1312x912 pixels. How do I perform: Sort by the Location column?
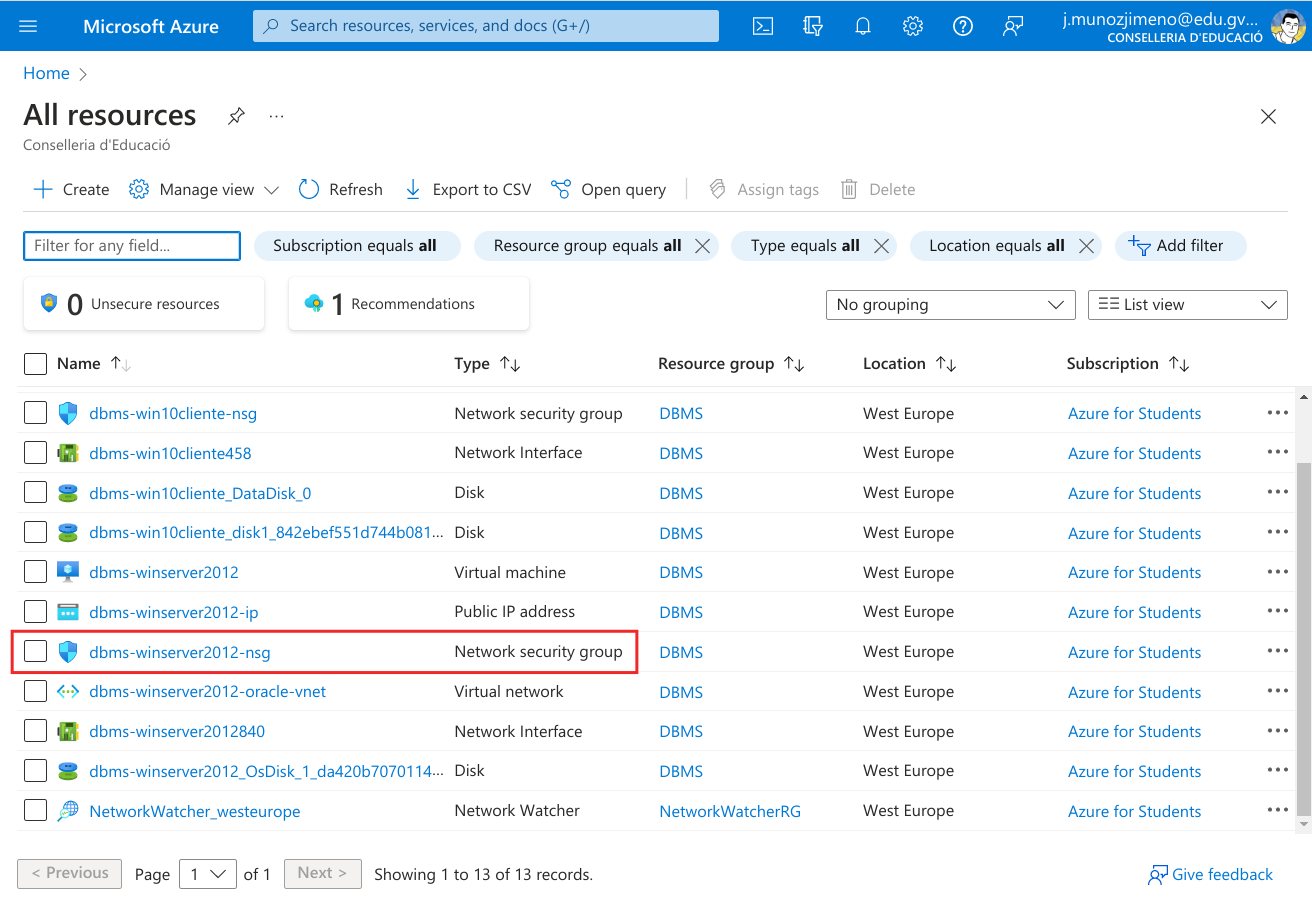(x=909, y=364)
